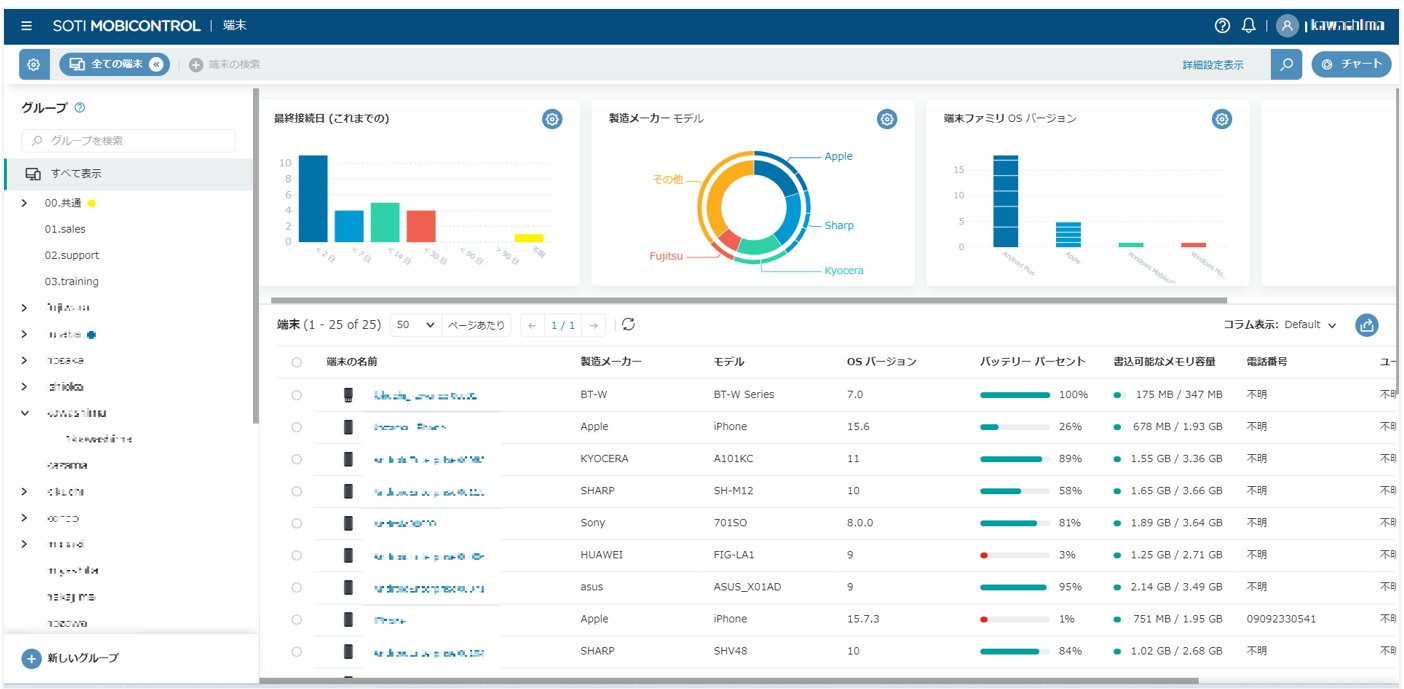Select すべて表示 in groups panel
This screenshot has width=1404, height=689.
coord(129,174)
